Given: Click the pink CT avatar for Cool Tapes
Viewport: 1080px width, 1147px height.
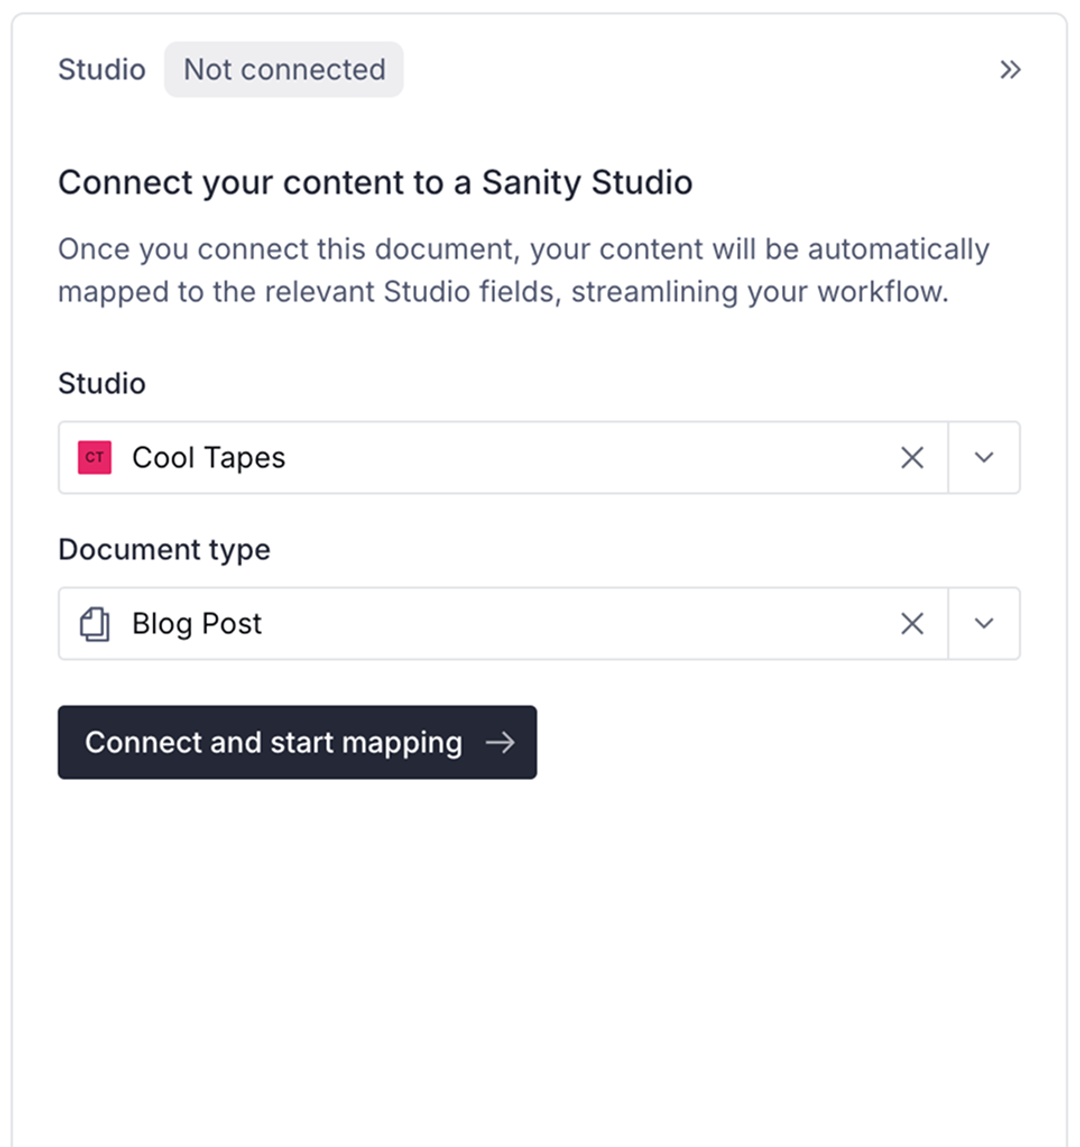Looking at the screenshot, I should (x=94, y=457).
